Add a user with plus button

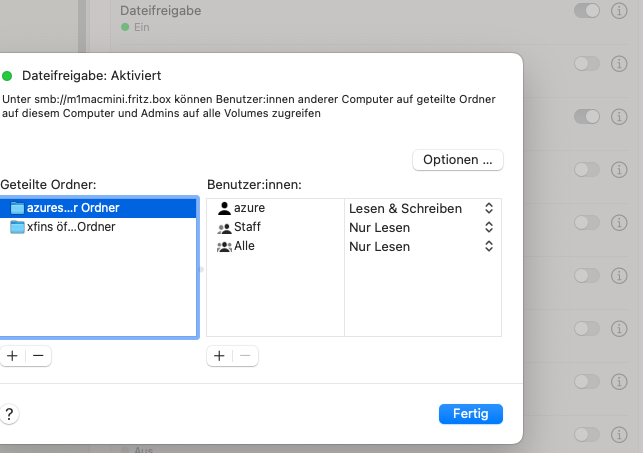pos(219,355)
